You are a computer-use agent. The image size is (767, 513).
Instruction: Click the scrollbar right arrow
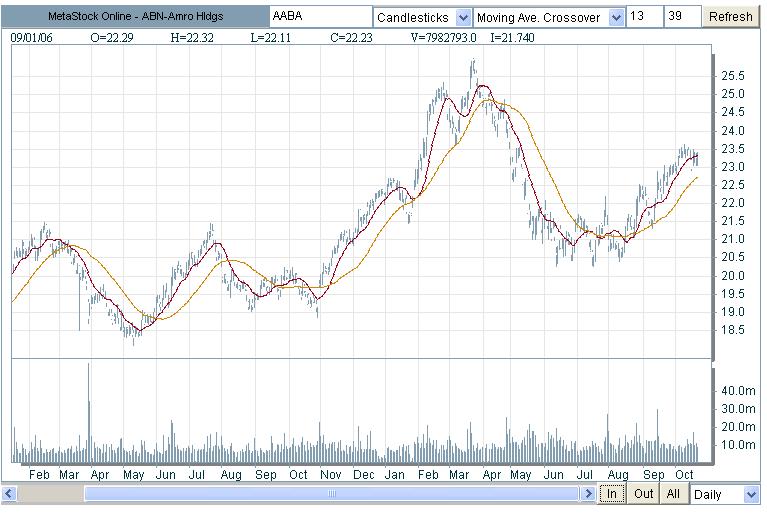(589, 493)
